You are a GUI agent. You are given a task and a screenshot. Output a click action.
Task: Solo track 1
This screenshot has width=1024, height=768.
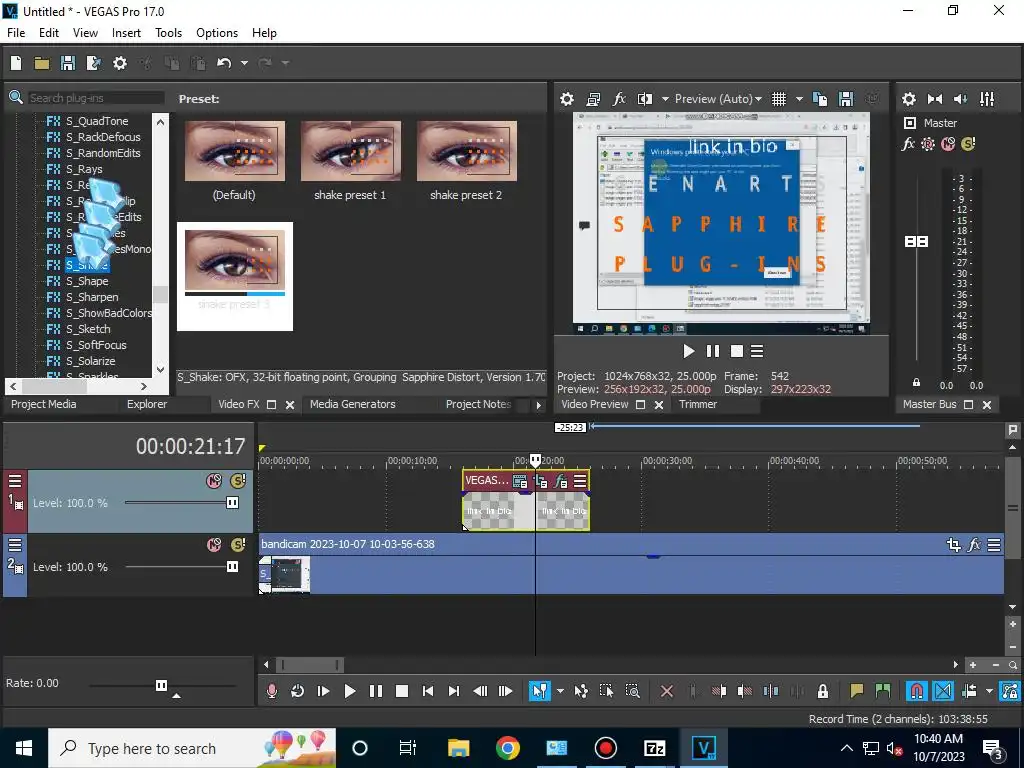click(238, 481)
